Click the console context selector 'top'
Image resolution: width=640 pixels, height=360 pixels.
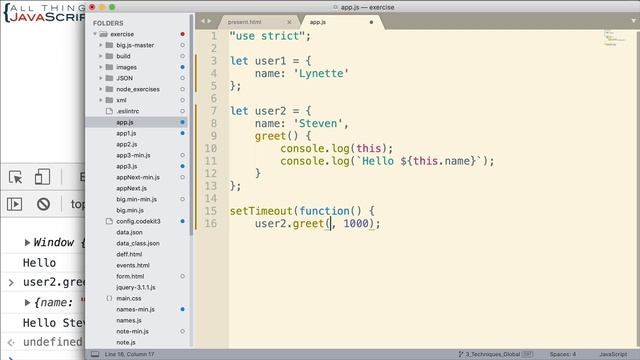tap(77, 204)
